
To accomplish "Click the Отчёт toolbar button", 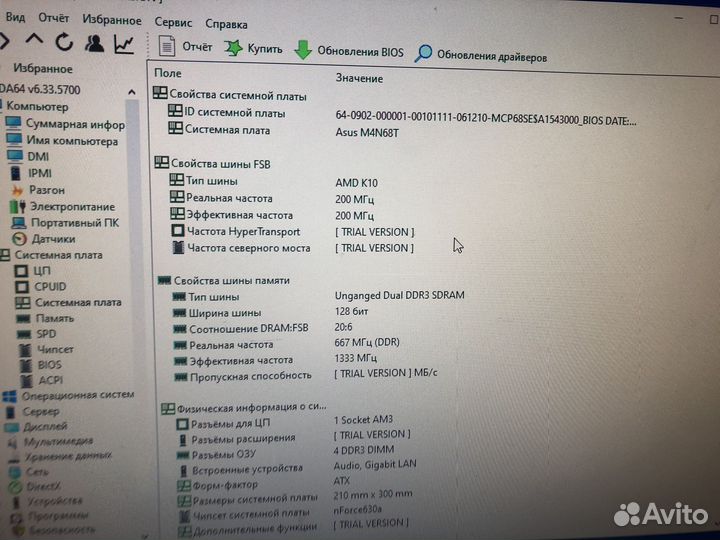I will [185, 46].
